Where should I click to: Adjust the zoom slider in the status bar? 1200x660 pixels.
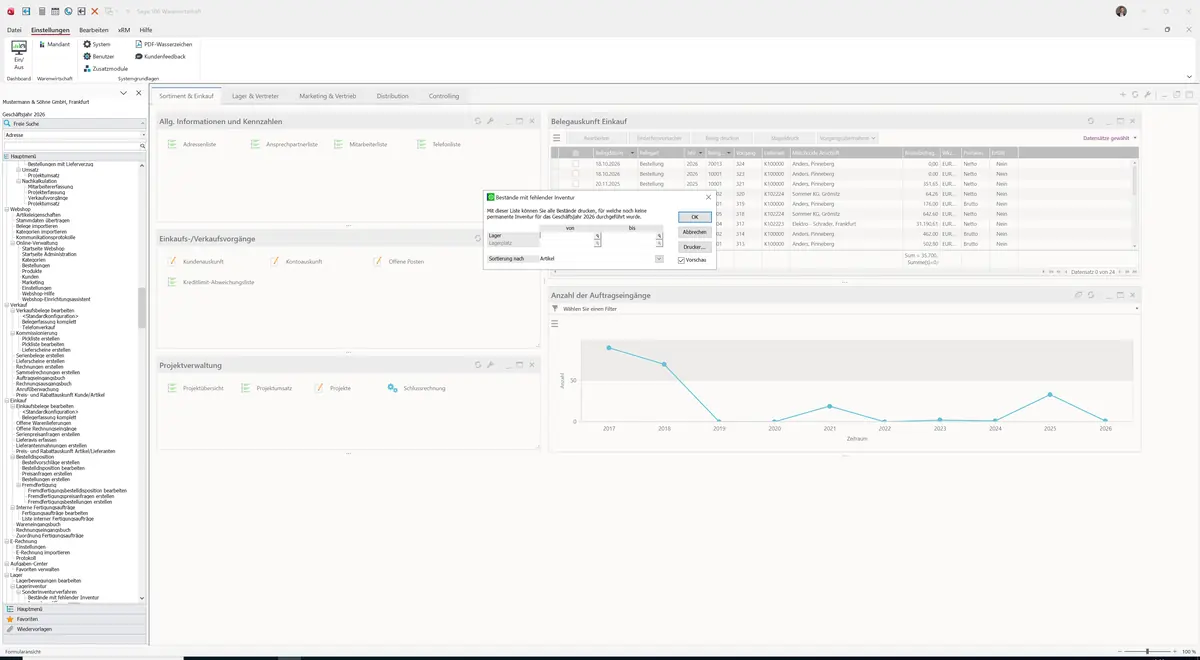[1146, 651]
